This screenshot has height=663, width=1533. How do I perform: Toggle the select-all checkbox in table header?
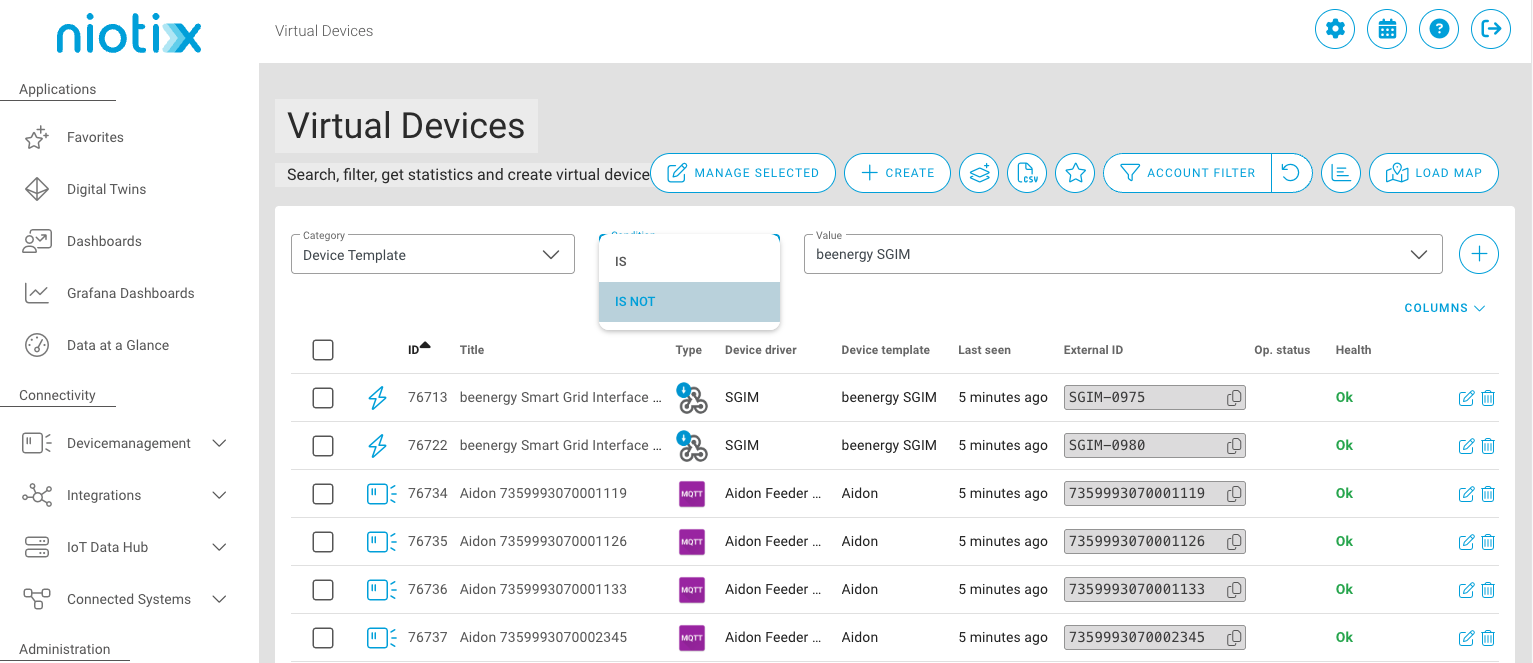(x=322, y=350)
